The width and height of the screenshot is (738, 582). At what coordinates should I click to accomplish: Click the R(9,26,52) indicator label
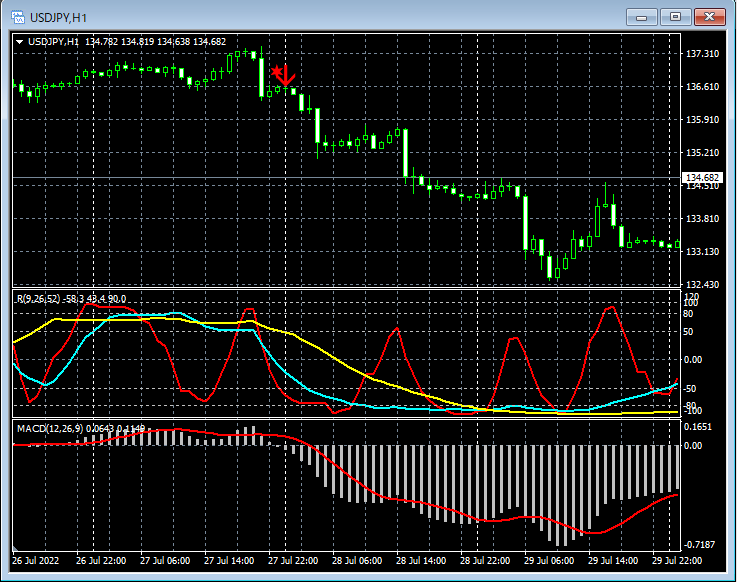point(38,299)
